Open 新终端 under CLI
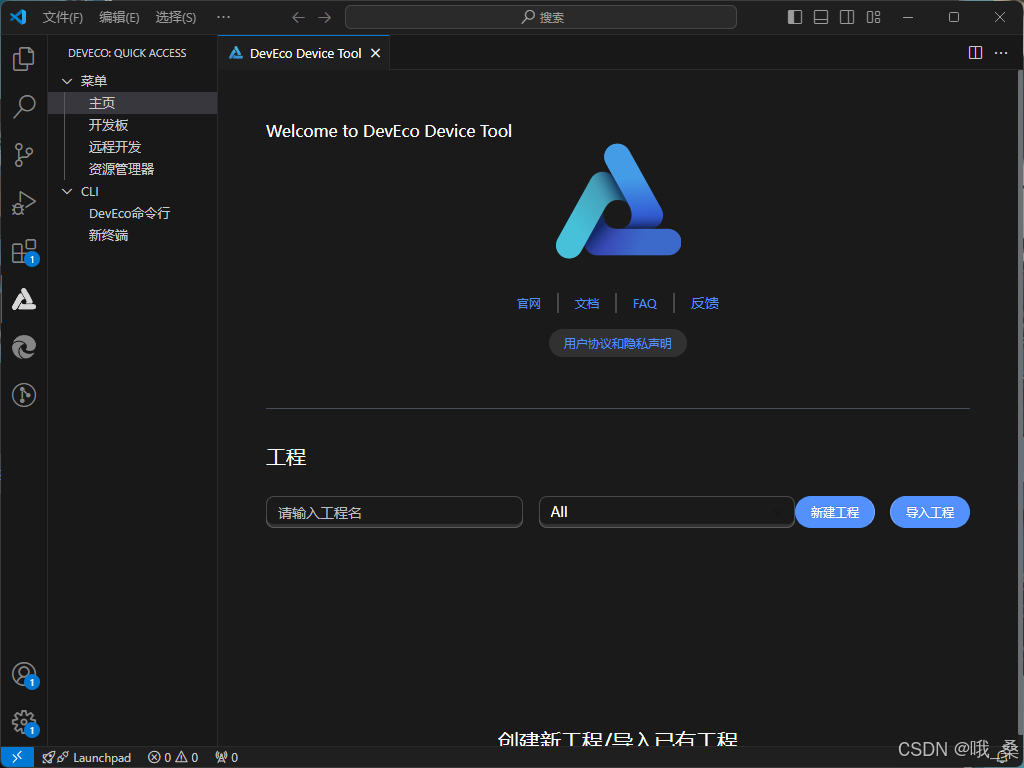This screenshot has height=768, width=1024. click(x=133, y=236)
